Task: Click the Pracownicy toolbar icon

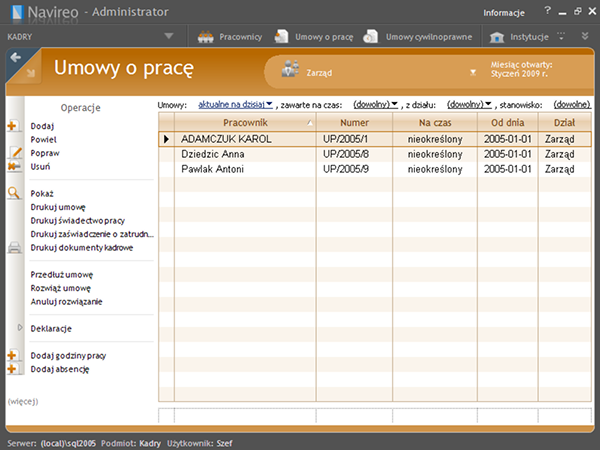Action: pos(208,37)
